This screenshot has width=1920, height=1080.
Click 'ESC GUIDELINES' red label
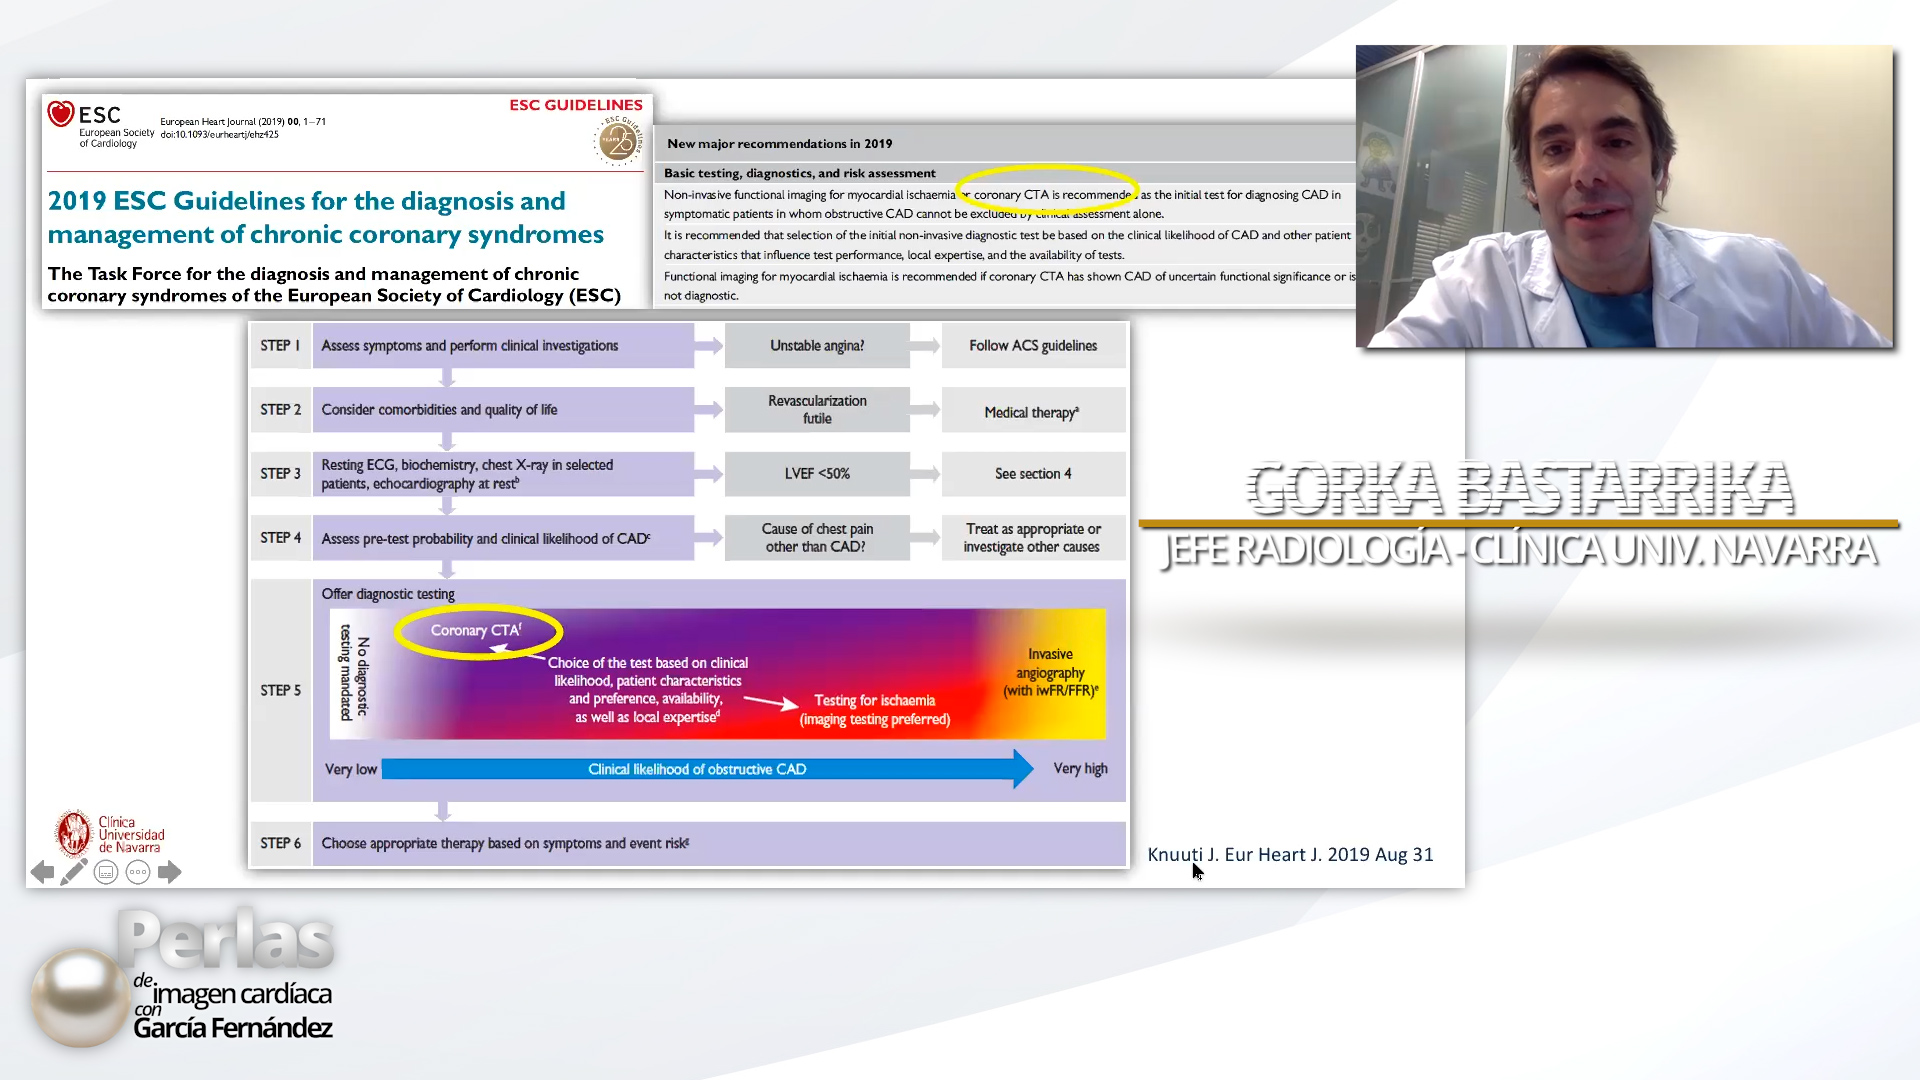[x=576, y=104]
